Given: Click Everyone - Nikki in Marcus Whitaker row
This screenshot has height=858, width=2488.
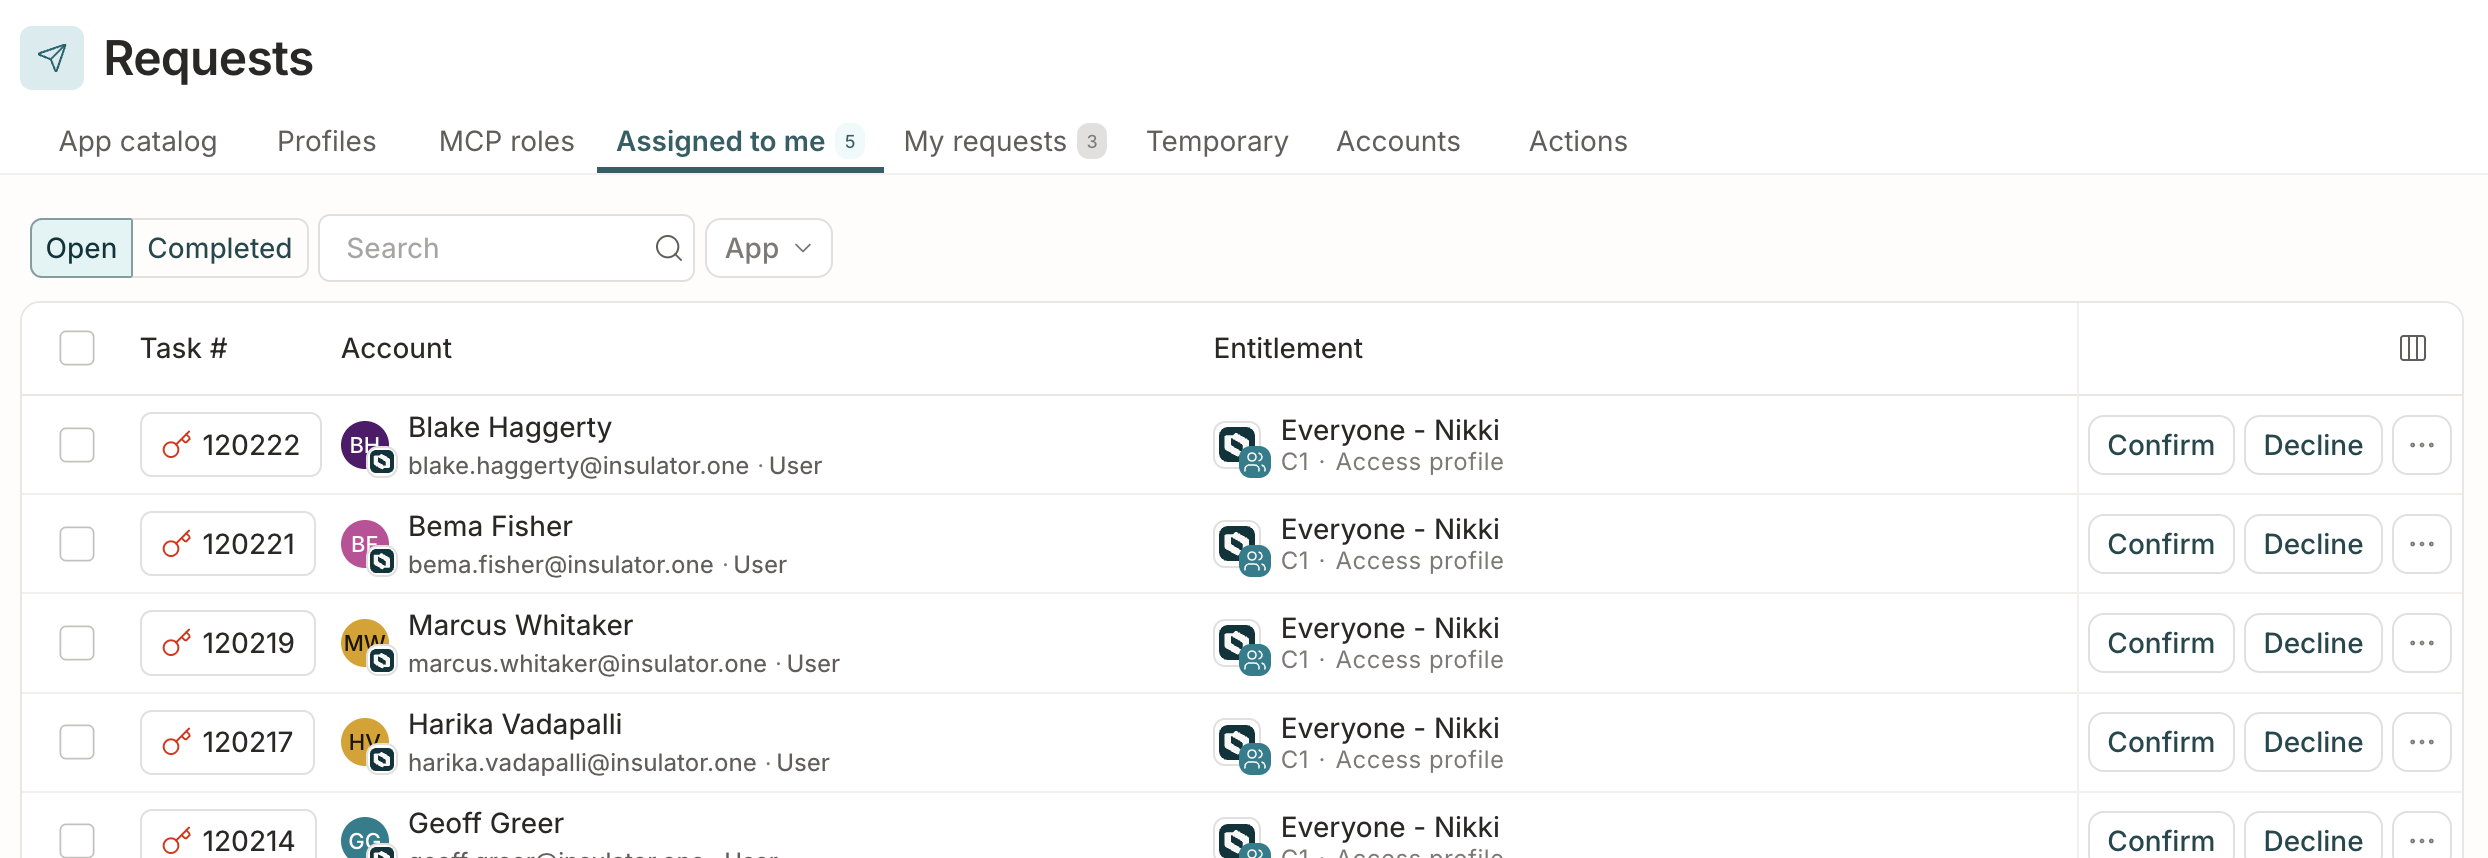Looking at the screenshot, I should click(1390, 628).
